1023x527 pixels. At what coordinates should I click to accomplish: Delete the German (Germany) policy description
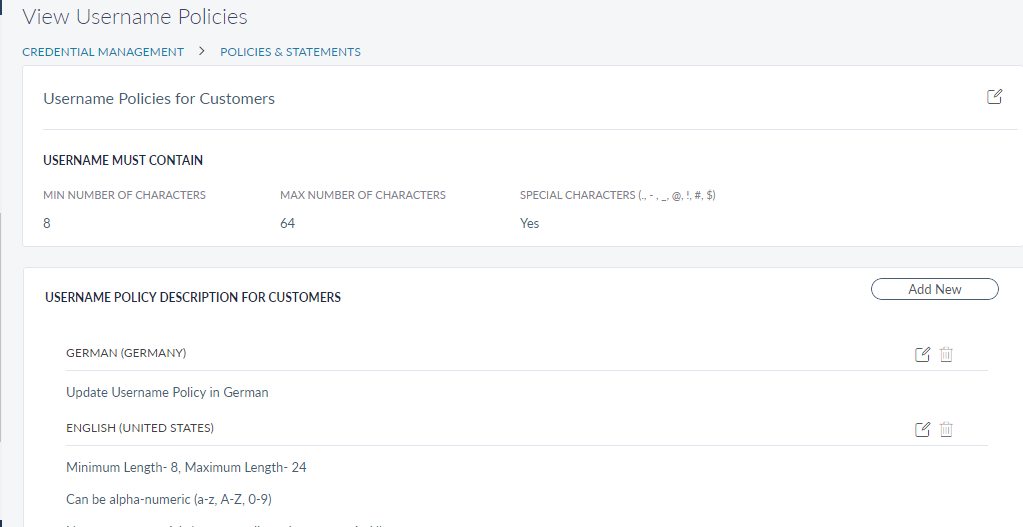(x=946, y=355)
